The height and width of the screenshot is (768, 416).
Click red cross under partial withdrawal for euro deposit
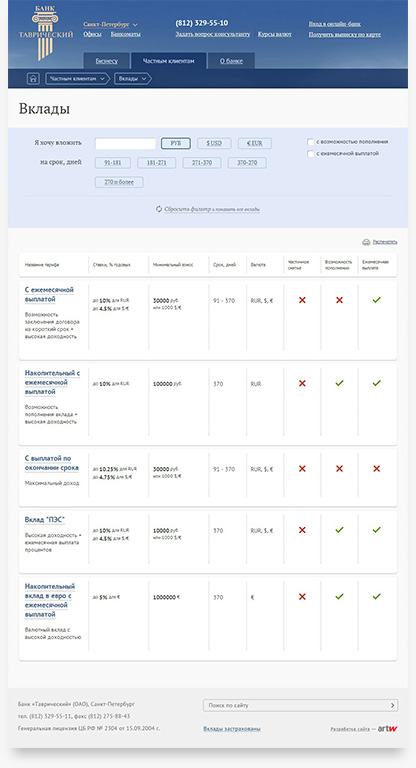302,597
